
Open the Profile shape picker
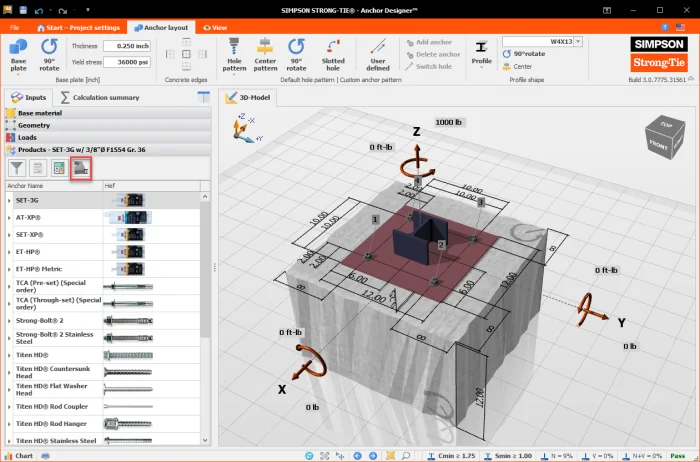481,54
